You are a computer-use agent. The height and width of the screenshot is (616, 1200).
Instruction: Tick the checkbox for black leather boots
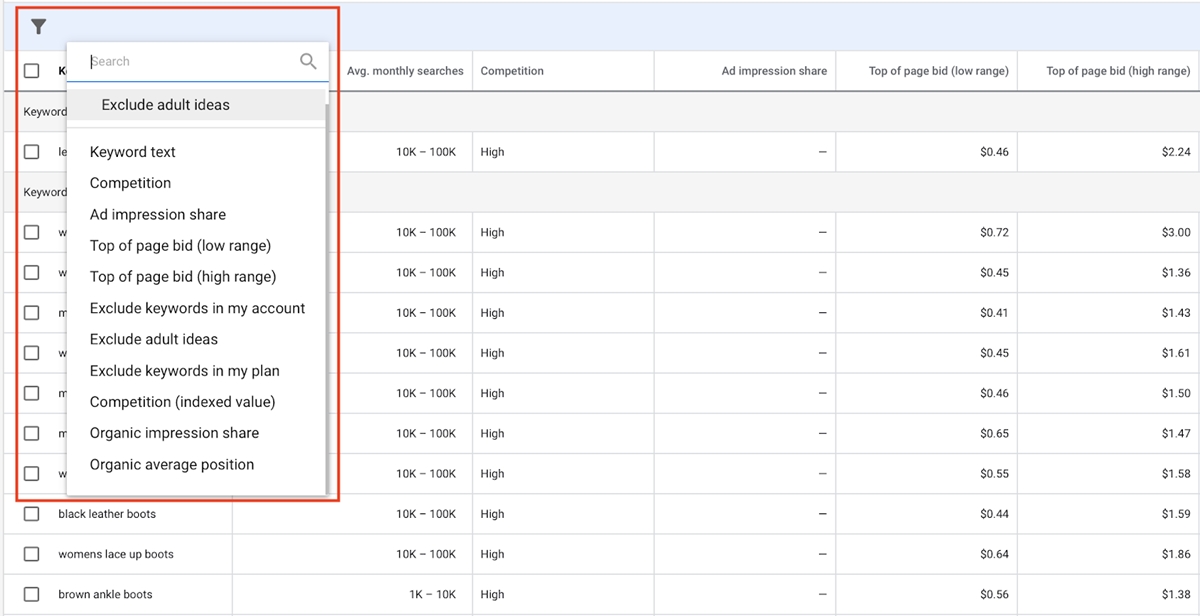(32, 514)
